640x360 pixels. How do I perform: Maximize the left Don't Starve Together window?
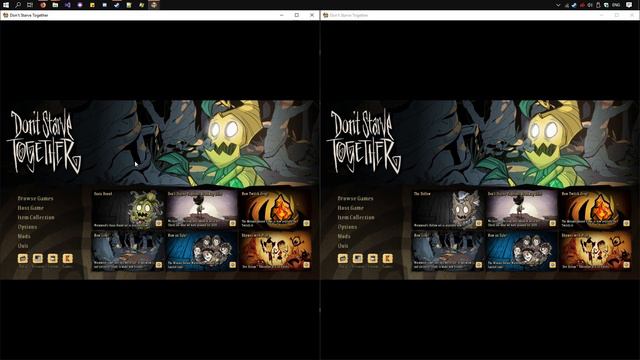[297, 15]
